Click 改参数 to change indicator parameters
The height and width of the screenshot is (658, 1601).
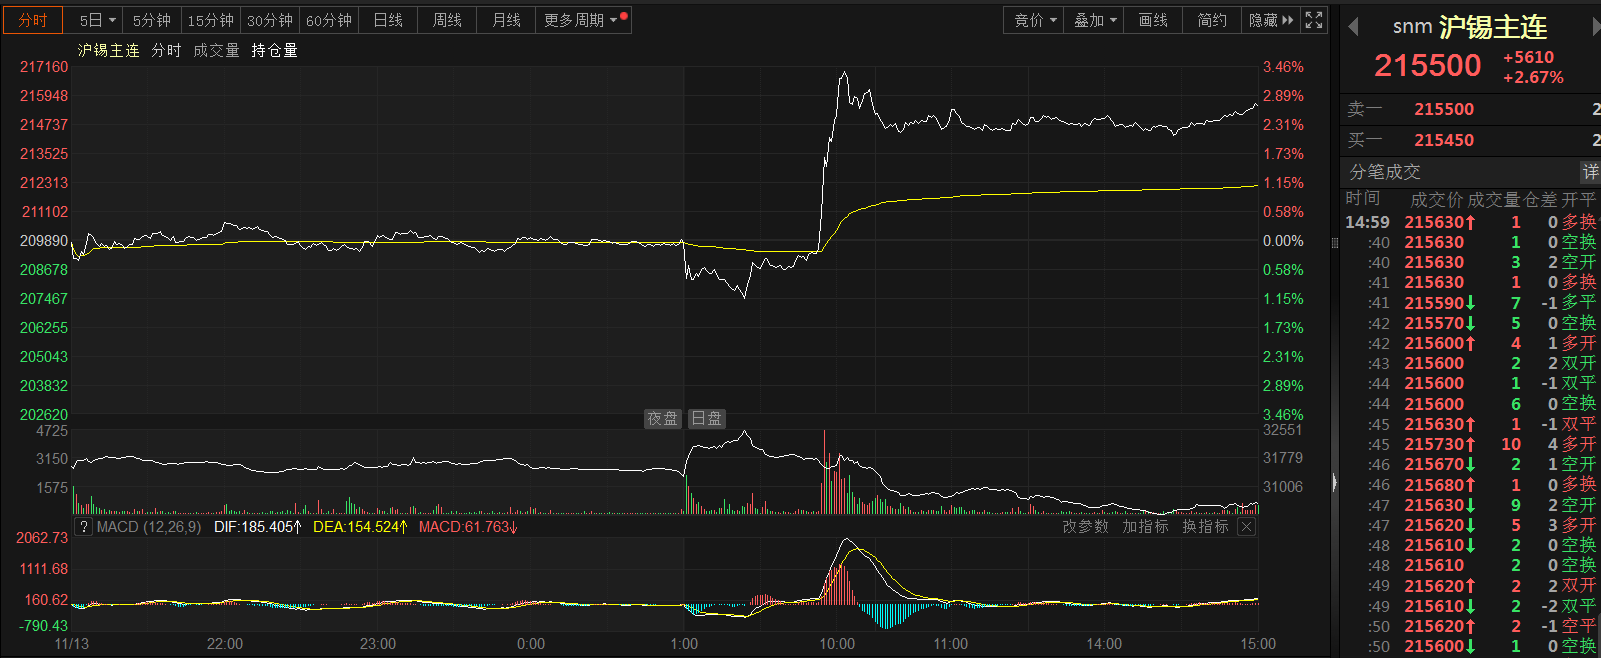click(x=1085, y=526)
